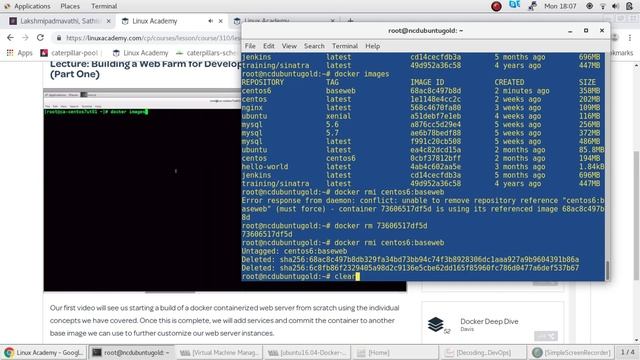Click the browser page vertical scrollbar

point(636,215)
